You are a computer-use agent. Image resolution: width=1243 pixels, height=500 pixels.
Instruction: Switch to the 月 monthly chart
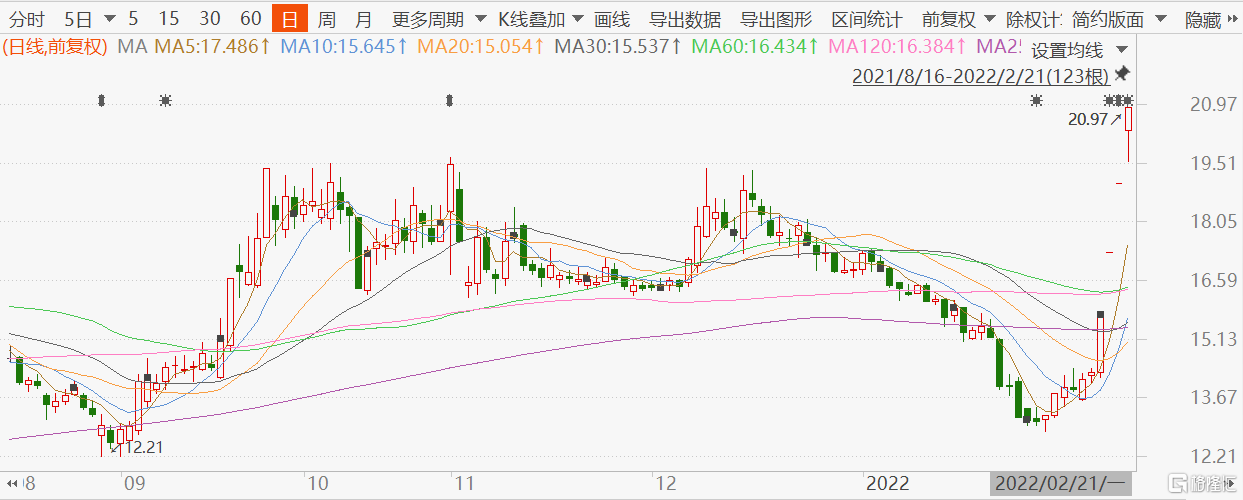pos(363,19)
